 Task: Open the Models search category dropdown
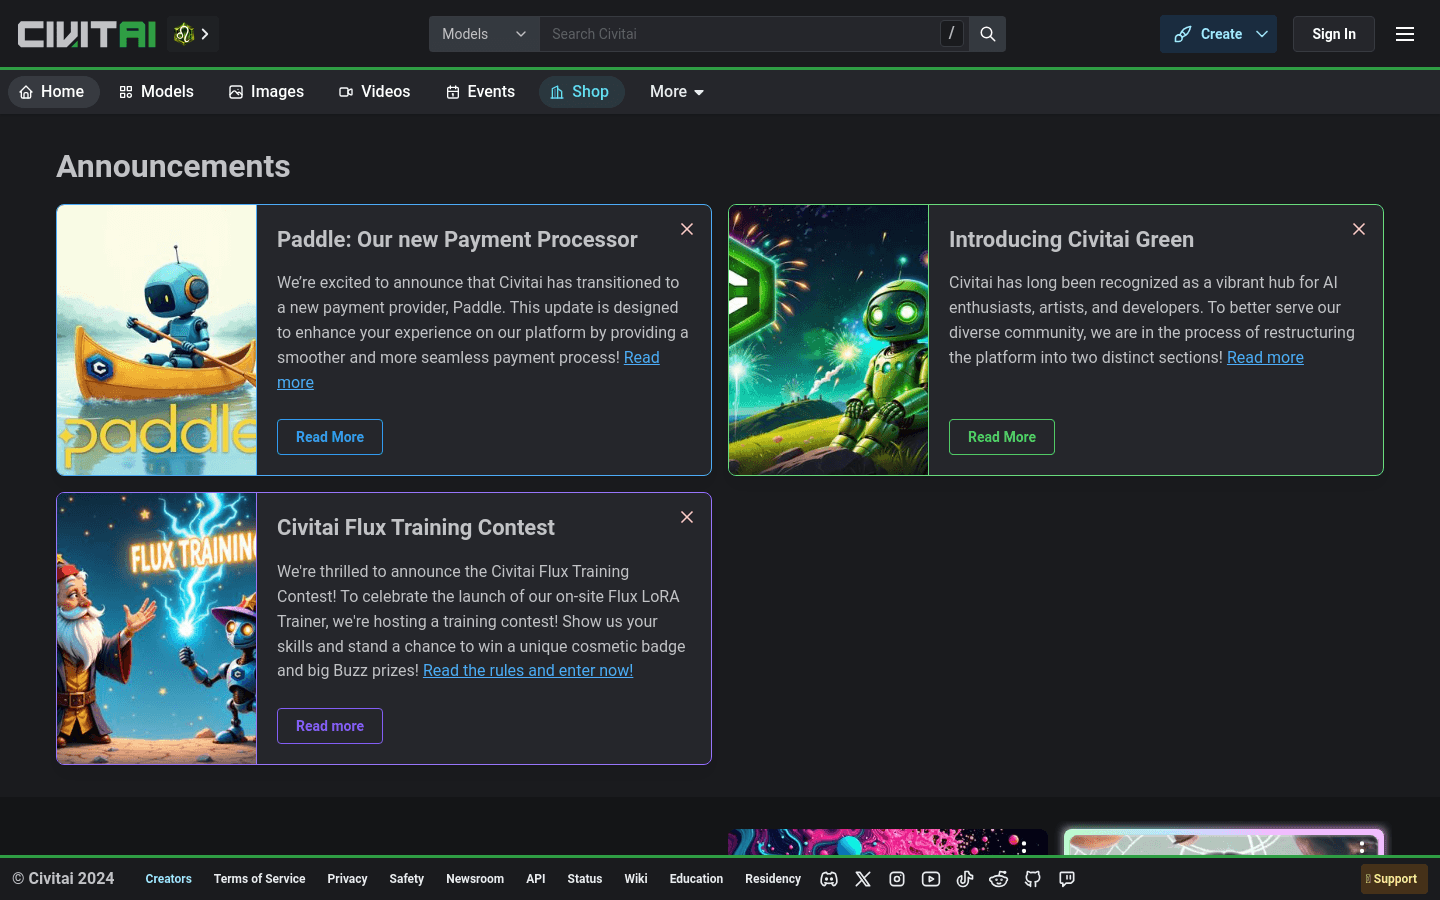point(484,34)
